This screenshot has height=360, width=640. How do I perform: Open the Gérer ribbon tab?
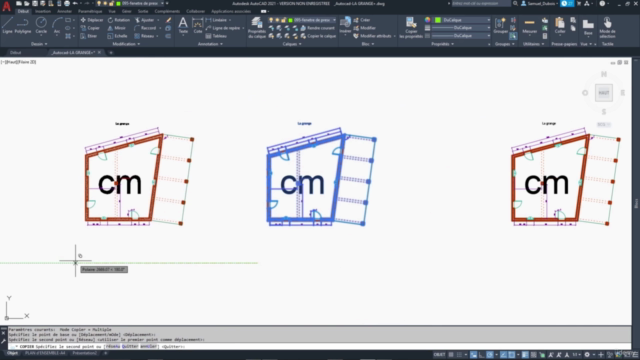tap(127, 11)
